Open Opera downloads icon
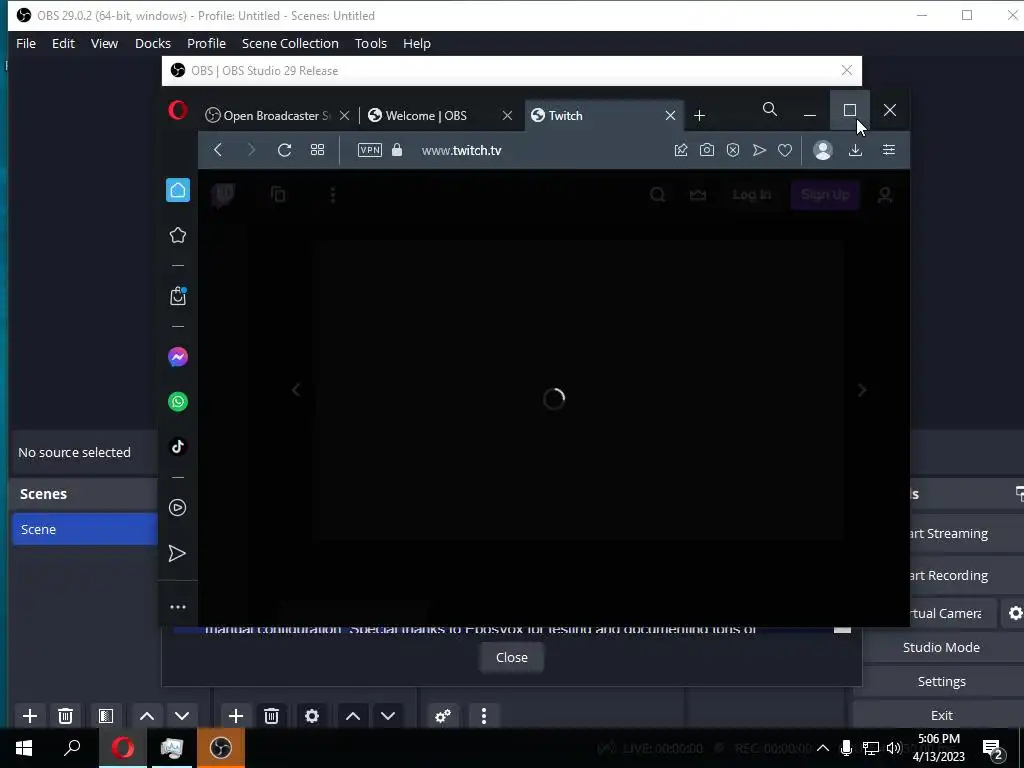The height and width of the screenshot is (768, 1024). tap(856, 150)
